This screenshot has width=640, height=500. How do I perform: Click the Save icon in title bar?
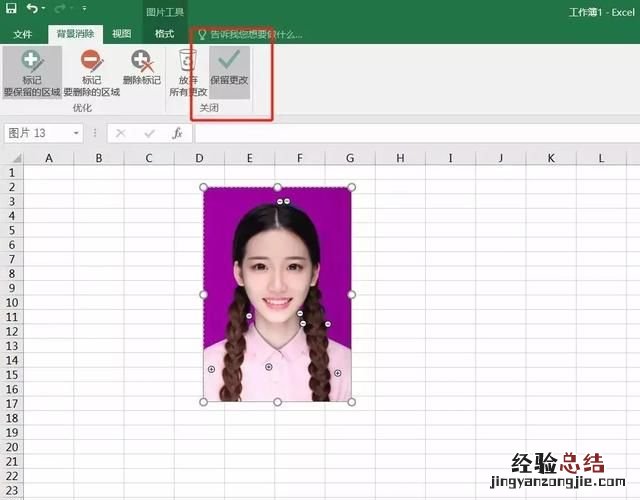[x=10, y=9]
